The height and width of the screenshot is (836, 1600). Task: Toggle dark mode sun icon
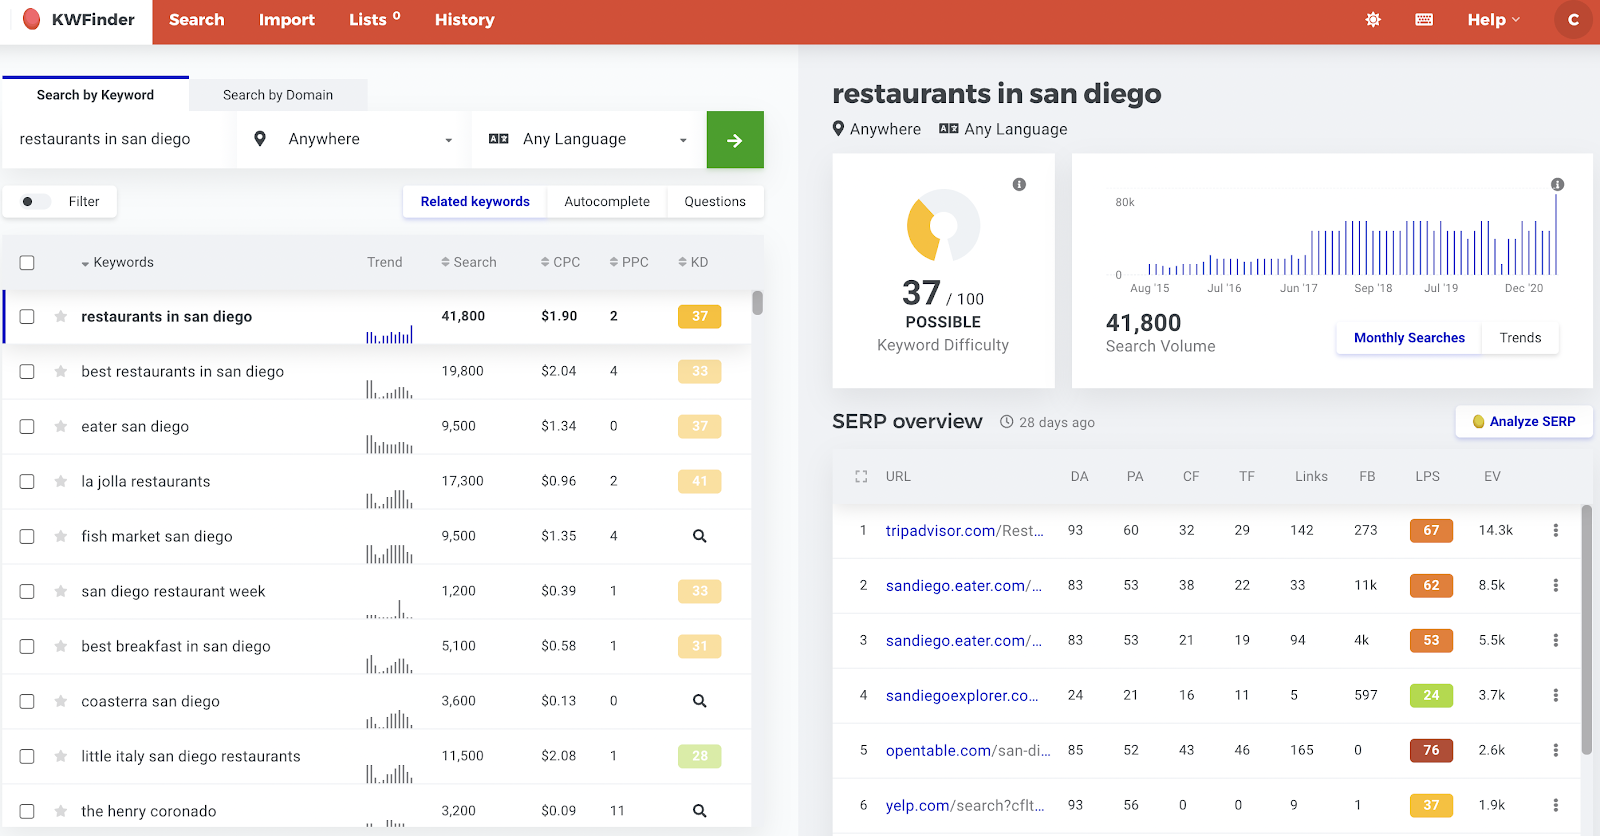pos(1373,20)
